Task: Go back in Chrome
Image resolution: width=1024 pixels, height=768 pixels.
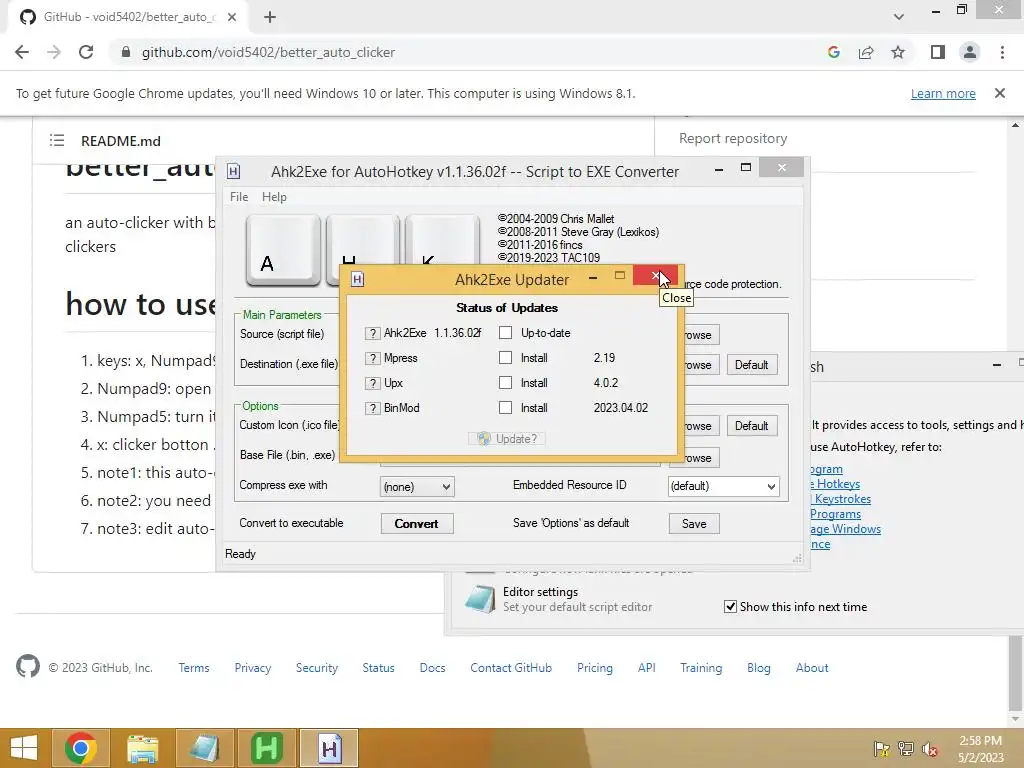Action: click(x=22, y=52)
